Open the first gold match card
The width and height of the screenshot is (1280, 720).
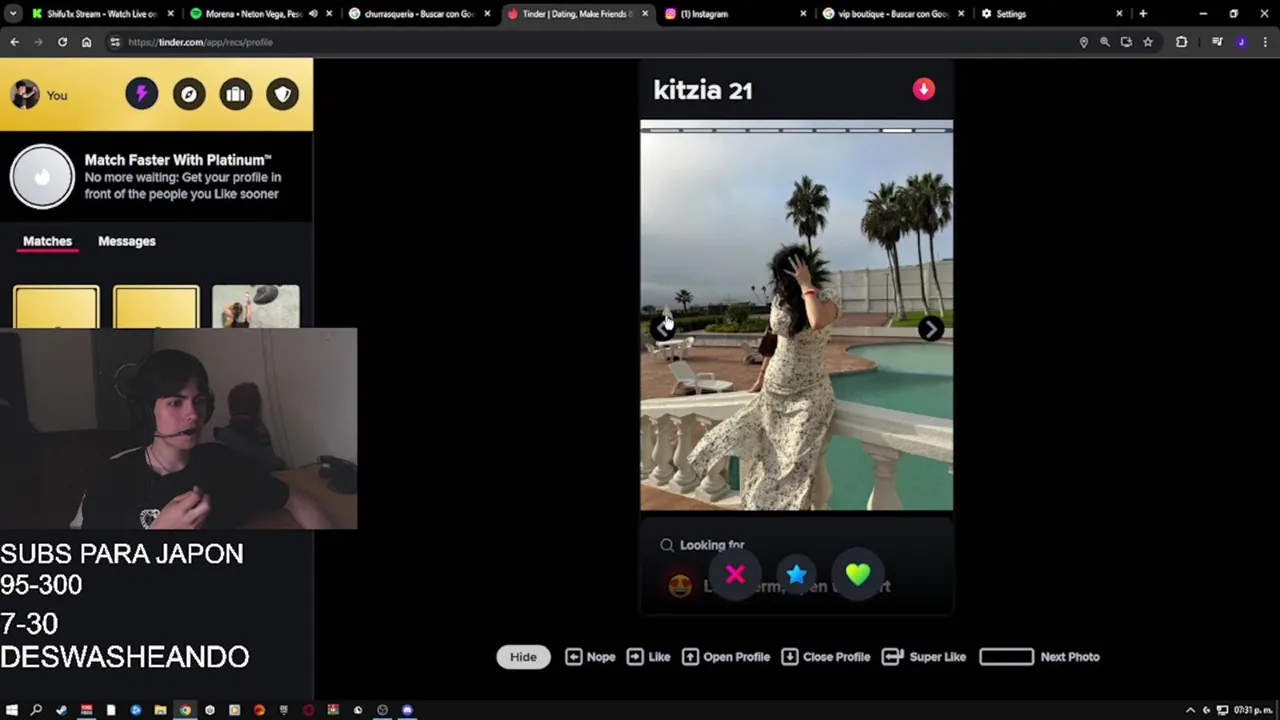coord(56,307)
